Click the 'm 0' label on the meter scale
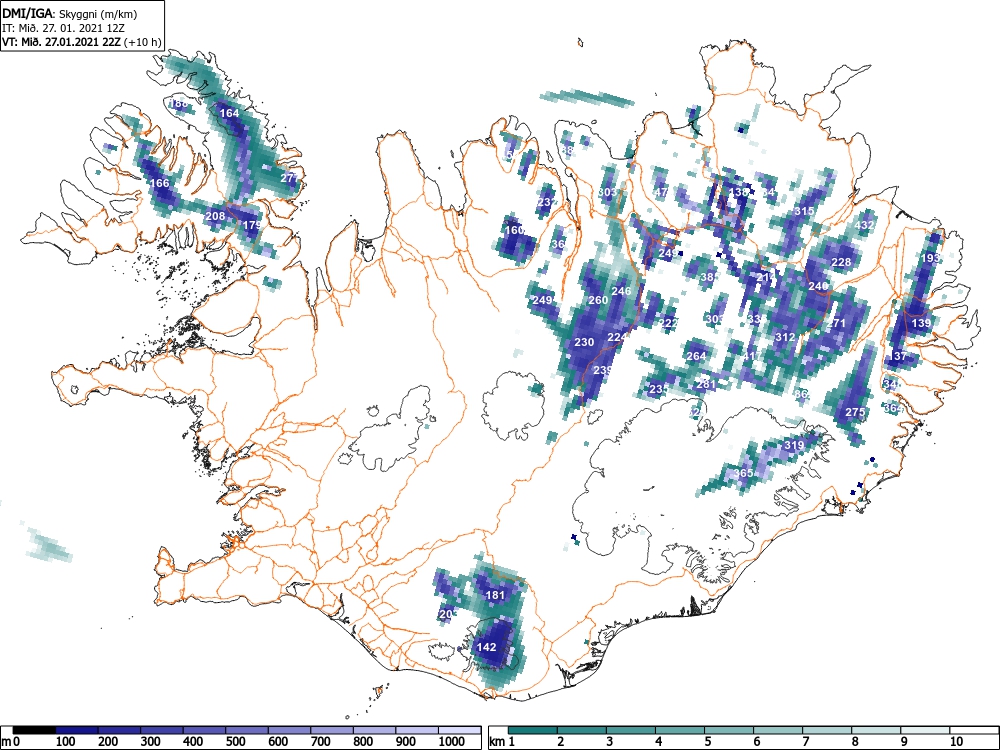This screenshot has width=1000, height=750. coord(10,742)
